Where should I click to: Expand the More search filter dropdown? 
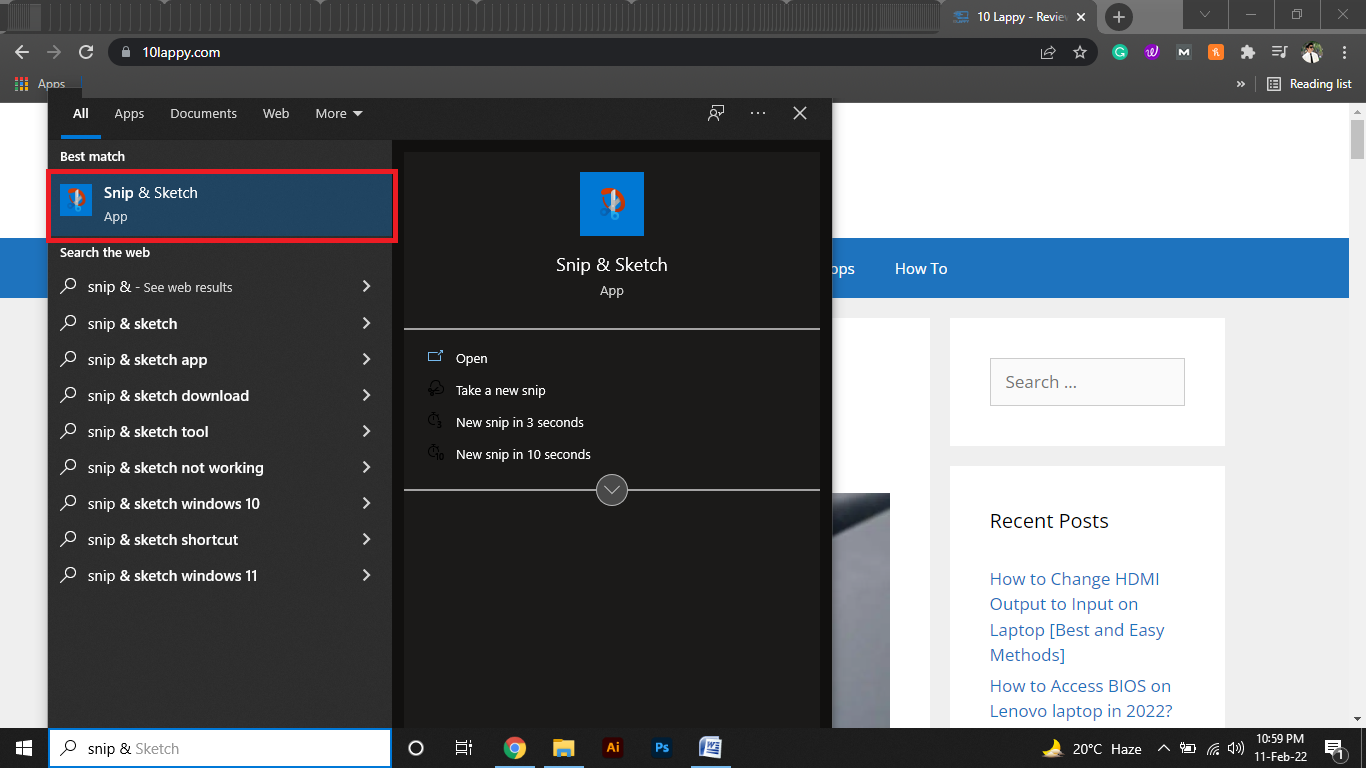click(x=339, y=113)
